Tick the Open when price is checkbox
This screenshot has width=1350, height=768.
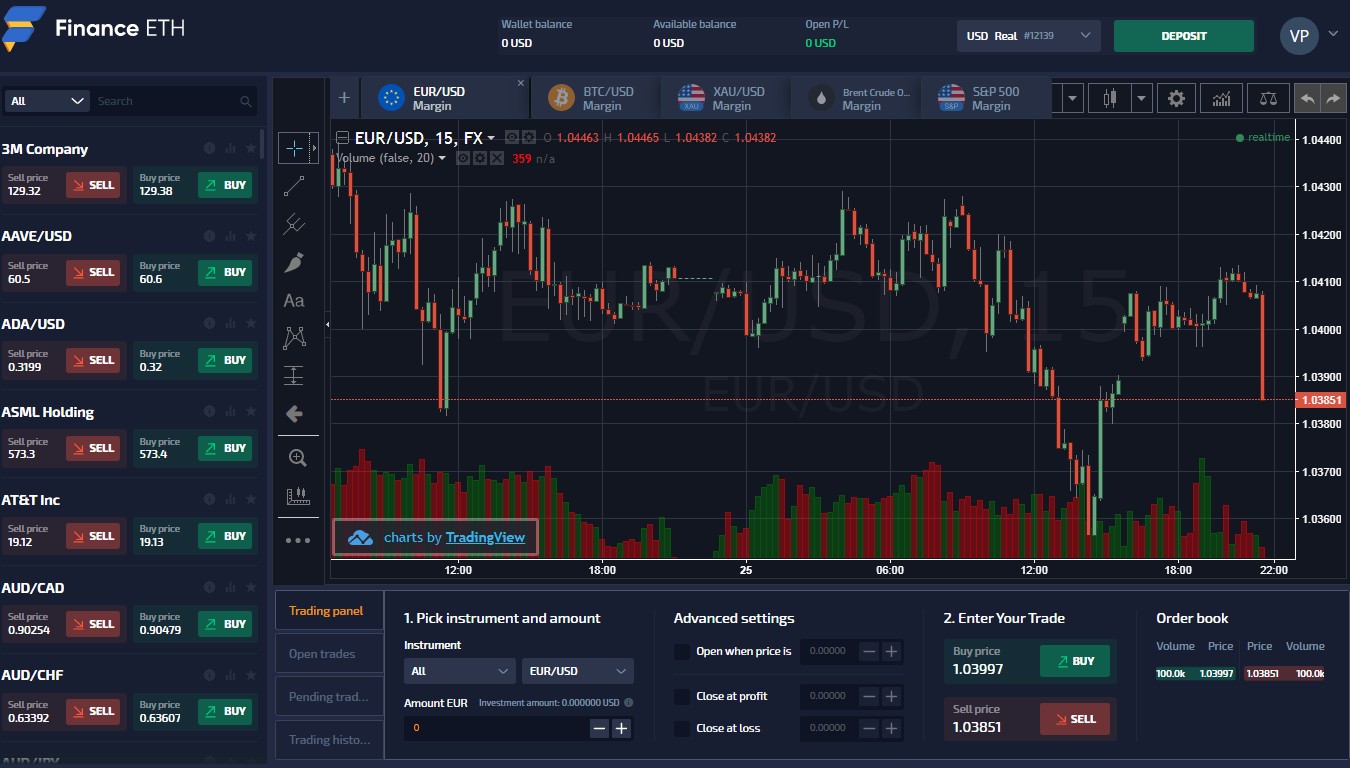pyautogui.click(x=682, y=652)
